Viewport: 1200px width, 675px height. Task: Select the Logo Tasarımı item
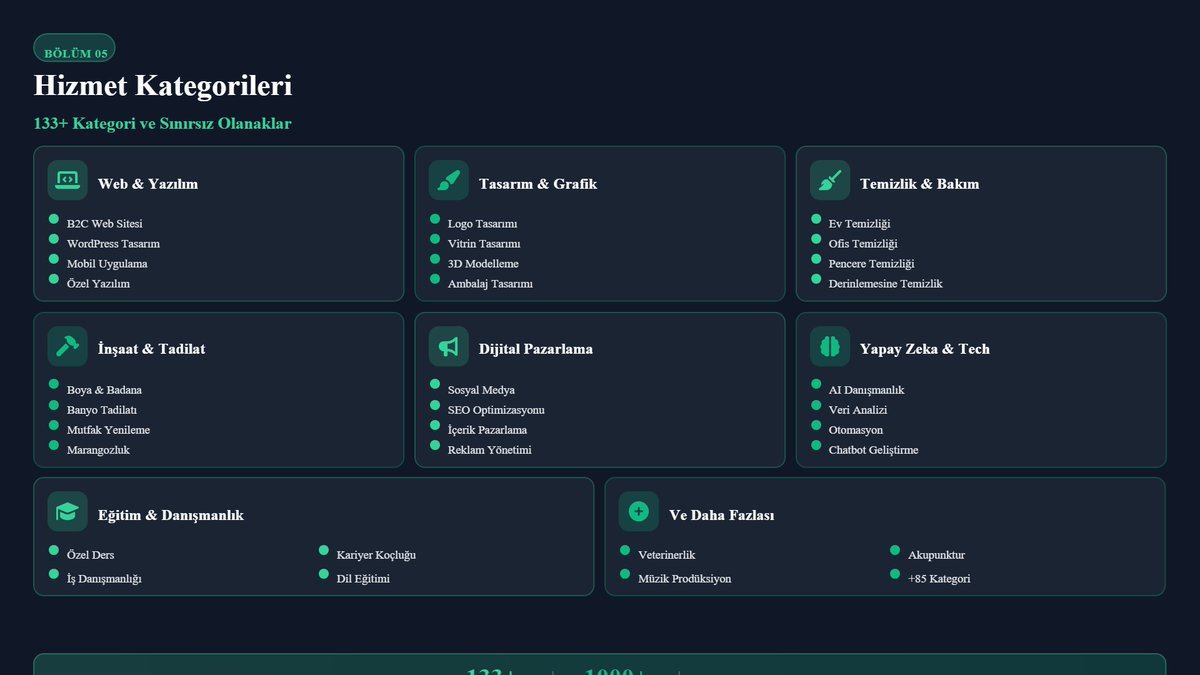[x=483, y=224]
